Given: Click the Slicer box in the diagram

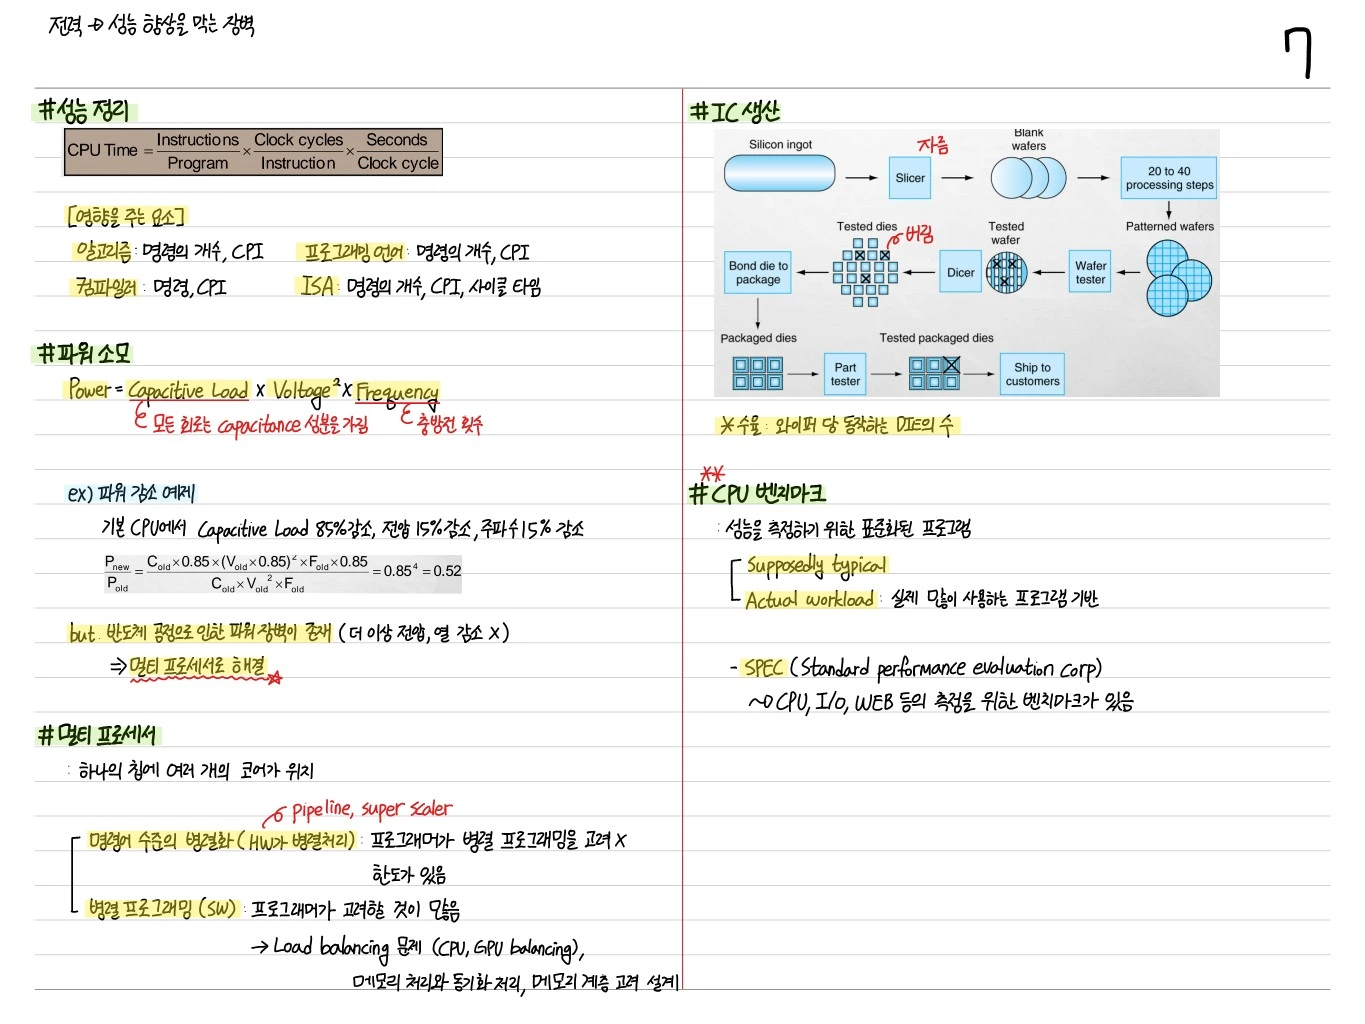Looking at the screenshot, I should (910, 178).
